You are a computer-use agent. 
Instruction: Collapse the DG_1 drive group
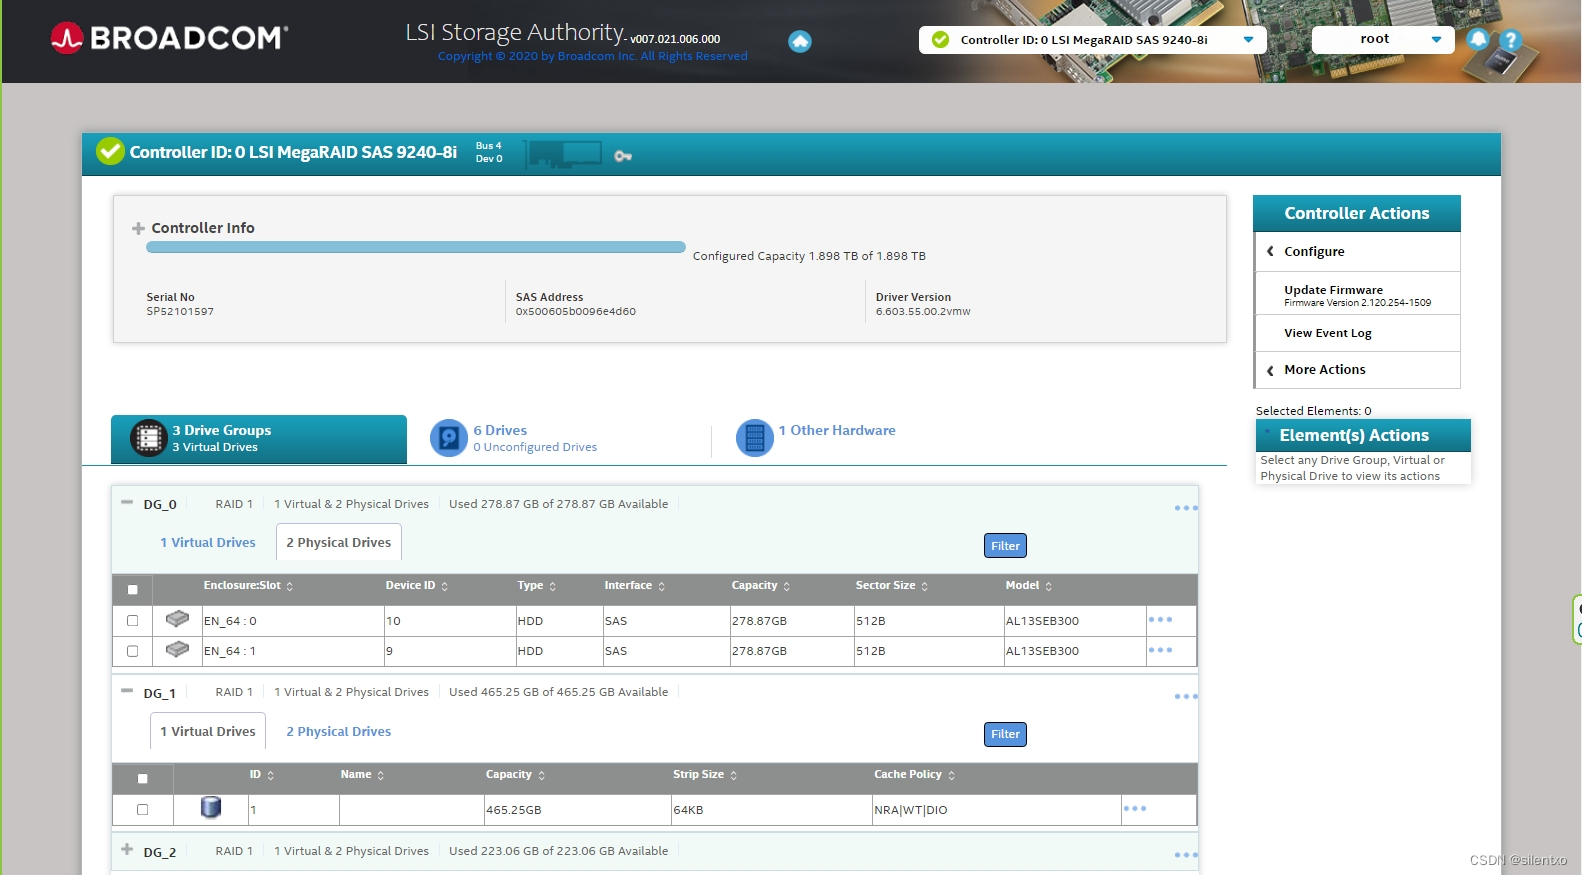pos(127,690)
